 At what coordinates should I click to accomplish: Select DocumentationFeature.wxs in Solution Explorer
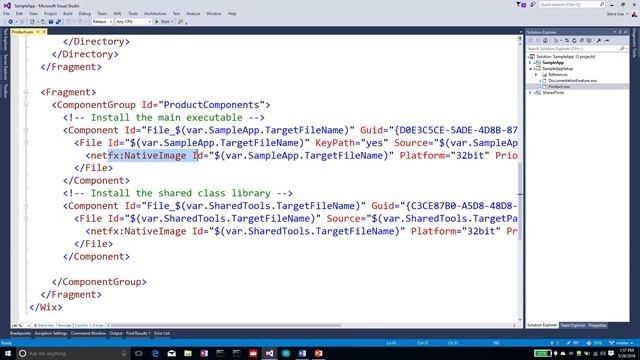click(x=572, y=81)
